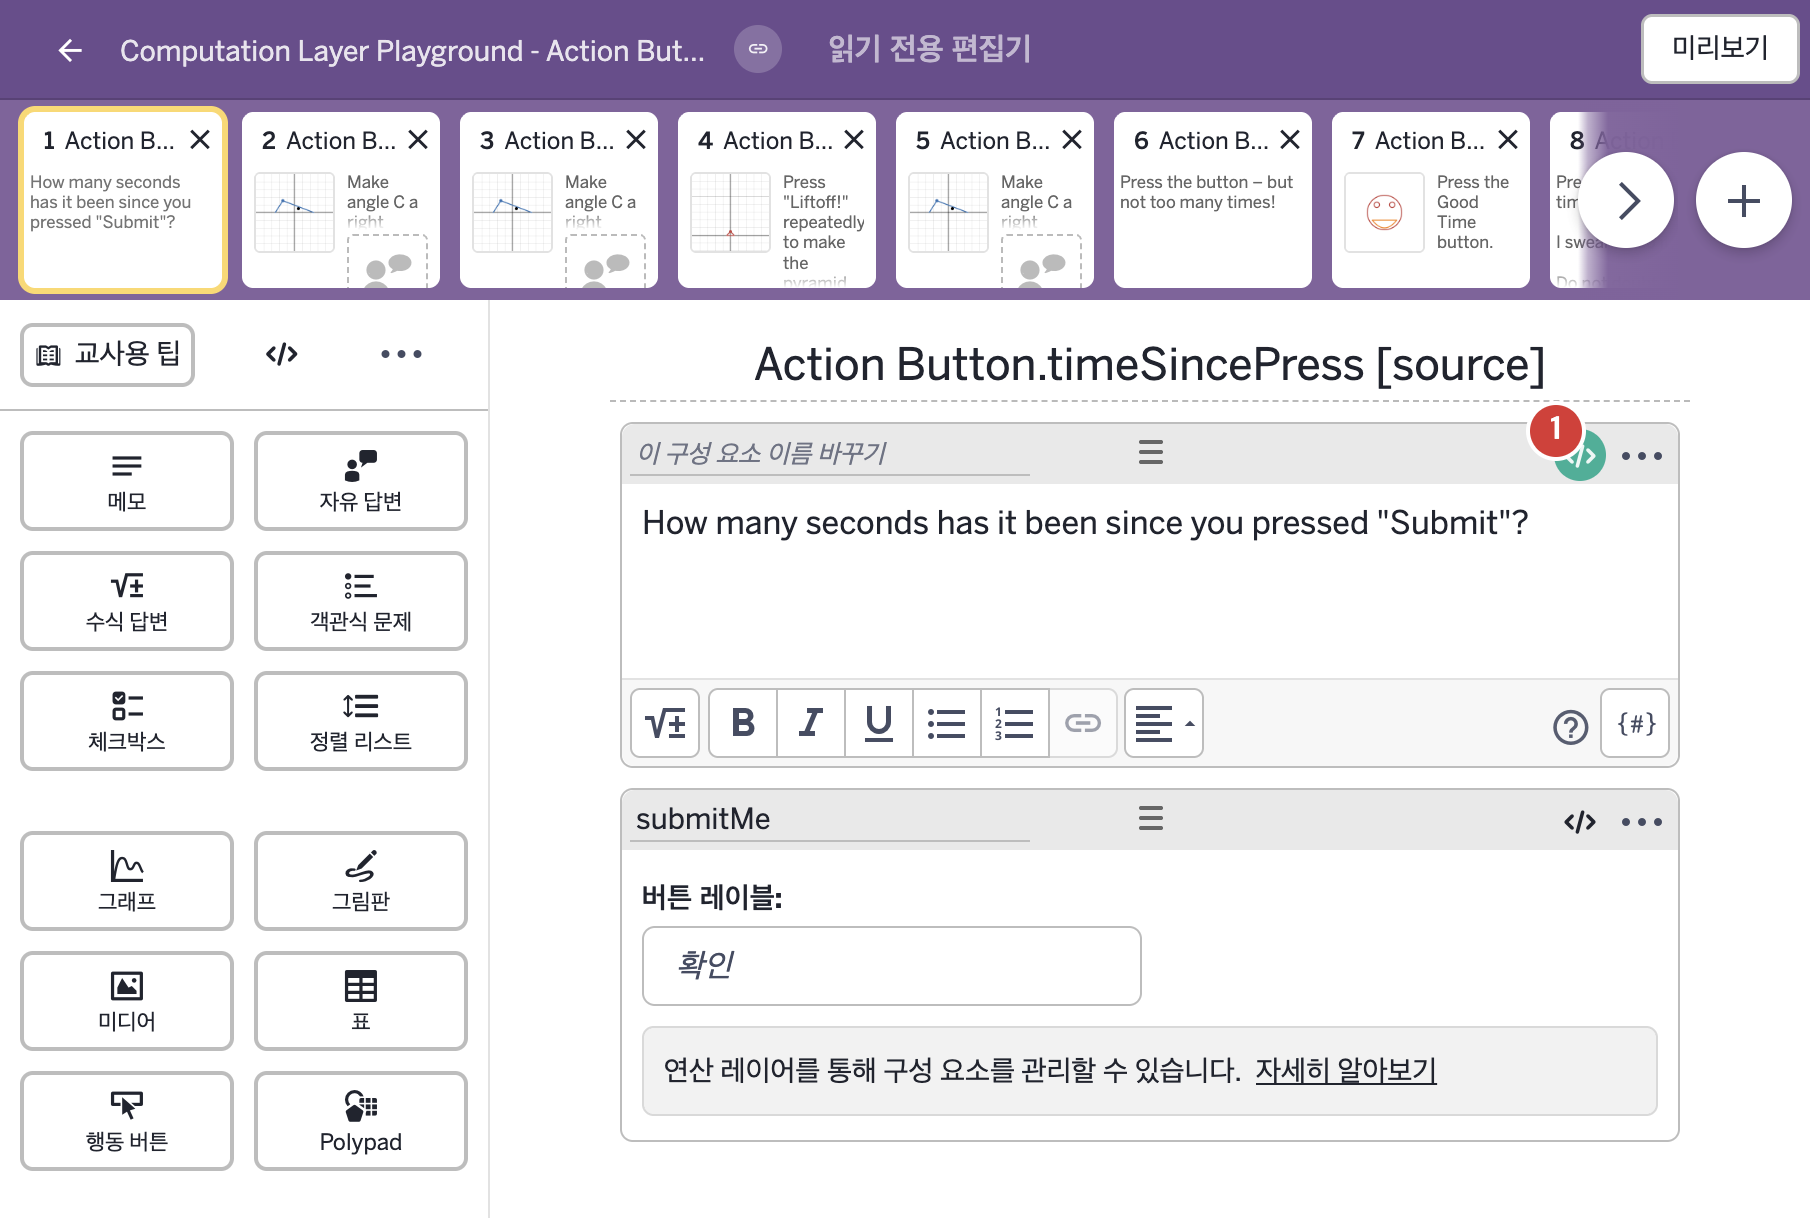The width and height of the screenshot is (1810, 1218).
Task: Toggle italic formatting
Action: pyautogui.click(x=811, y=723)
